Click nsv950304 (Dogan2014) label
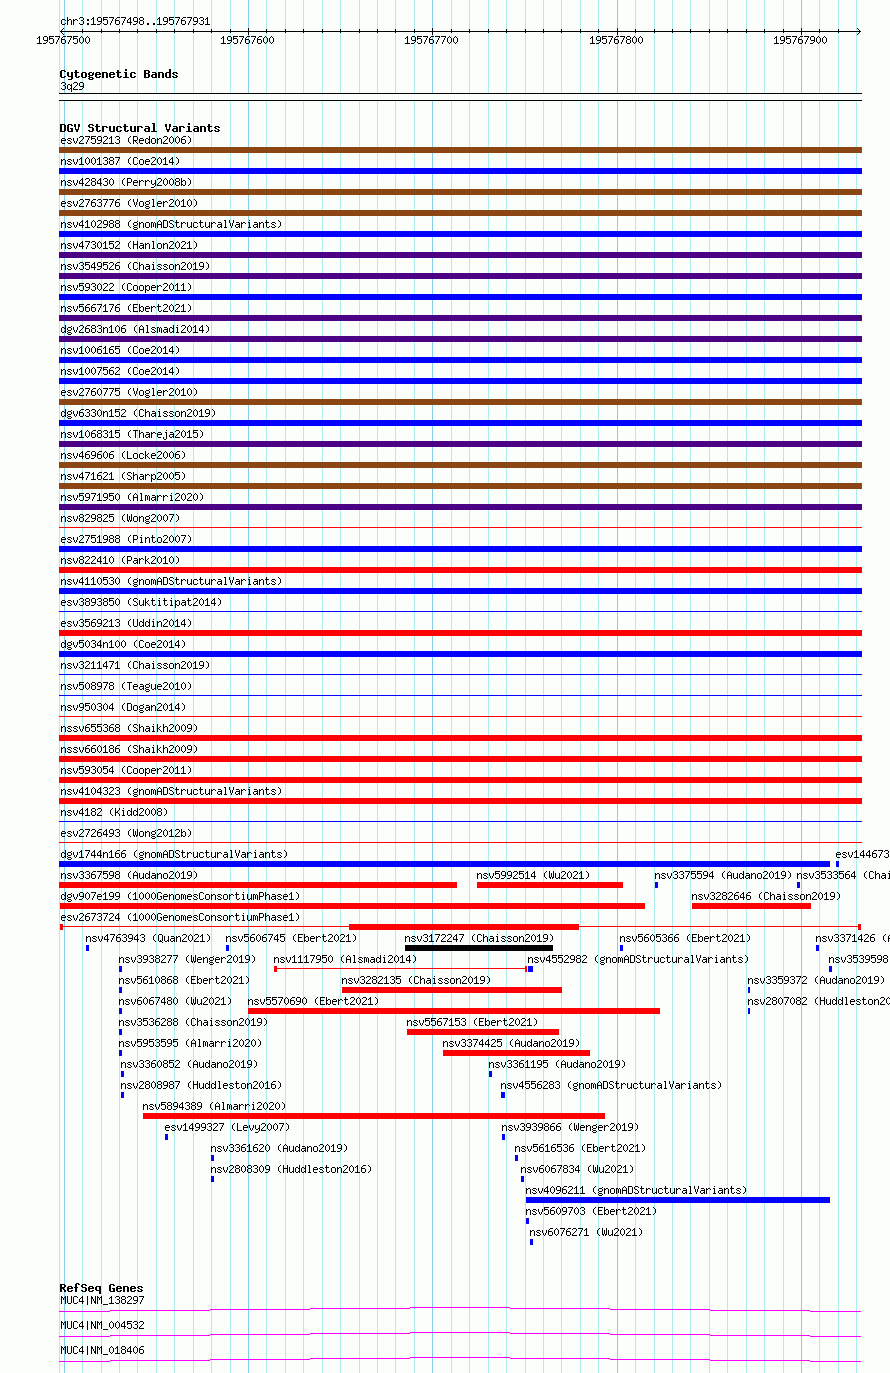The image size is (890, 1373). (x=123, y=707)
